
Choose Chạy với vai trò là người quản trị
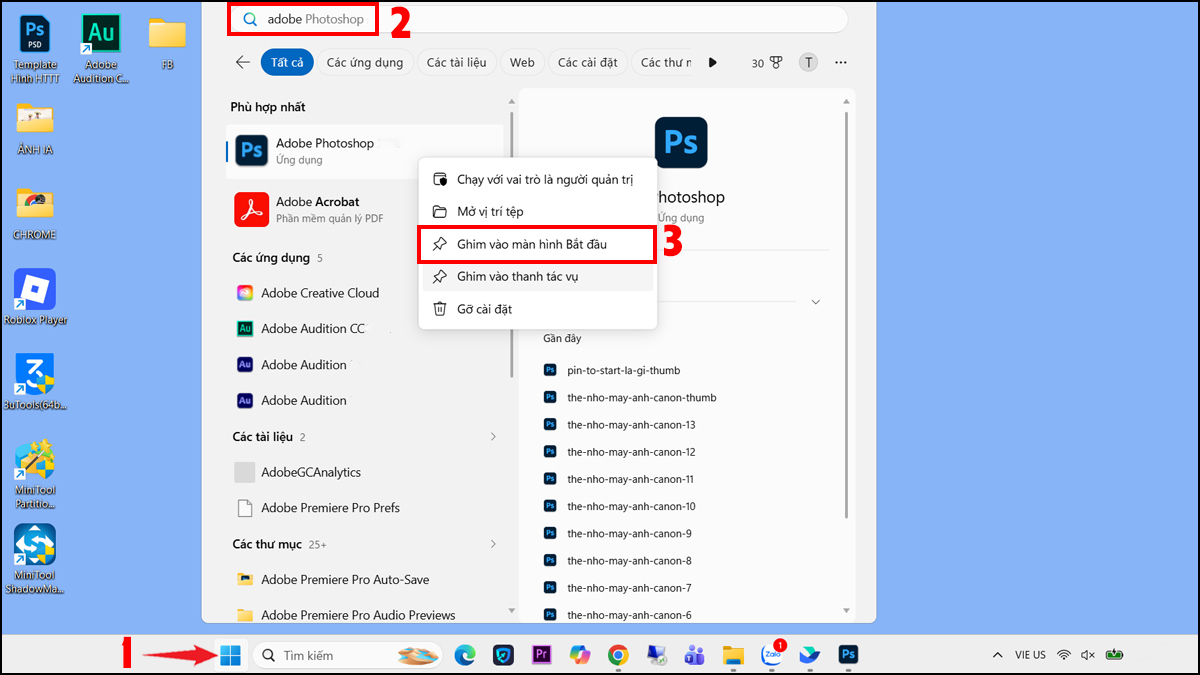pyautogui.click(x=537, y=180)
